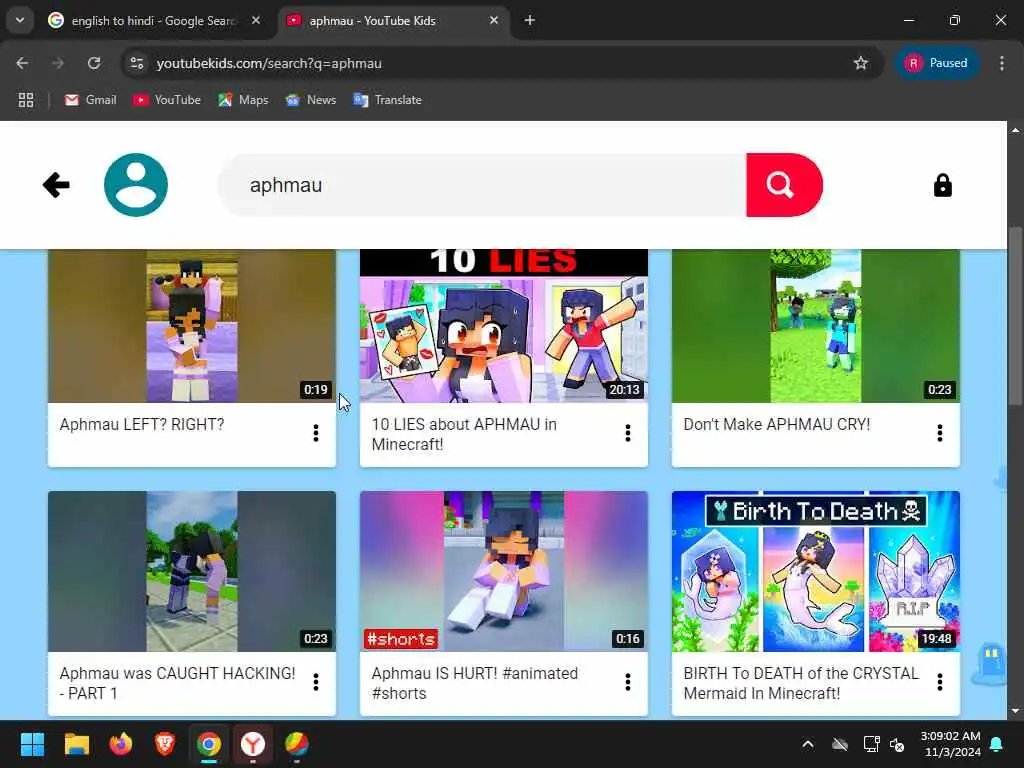Image resolution: width=1024 pixels, height=768 pixels.
Task: Bookmark this page with the star icon
Action: pos(861,63)
